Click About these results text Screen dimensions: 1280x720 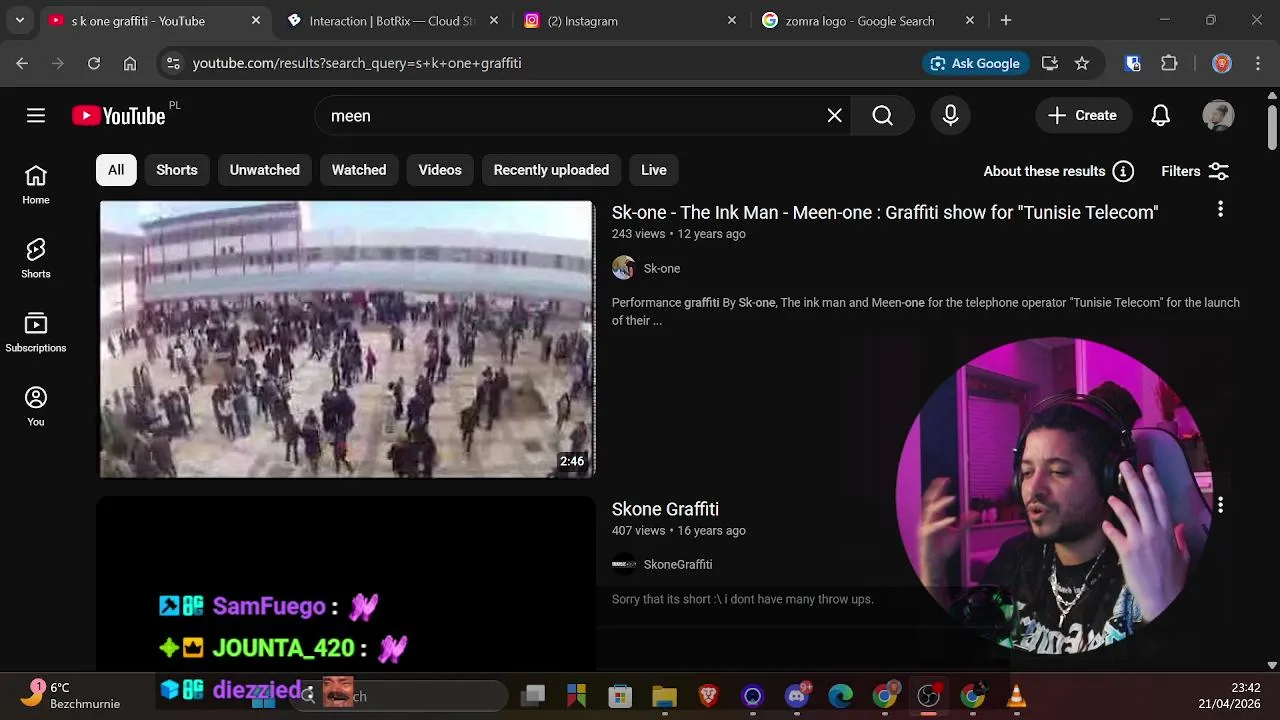1044,171
